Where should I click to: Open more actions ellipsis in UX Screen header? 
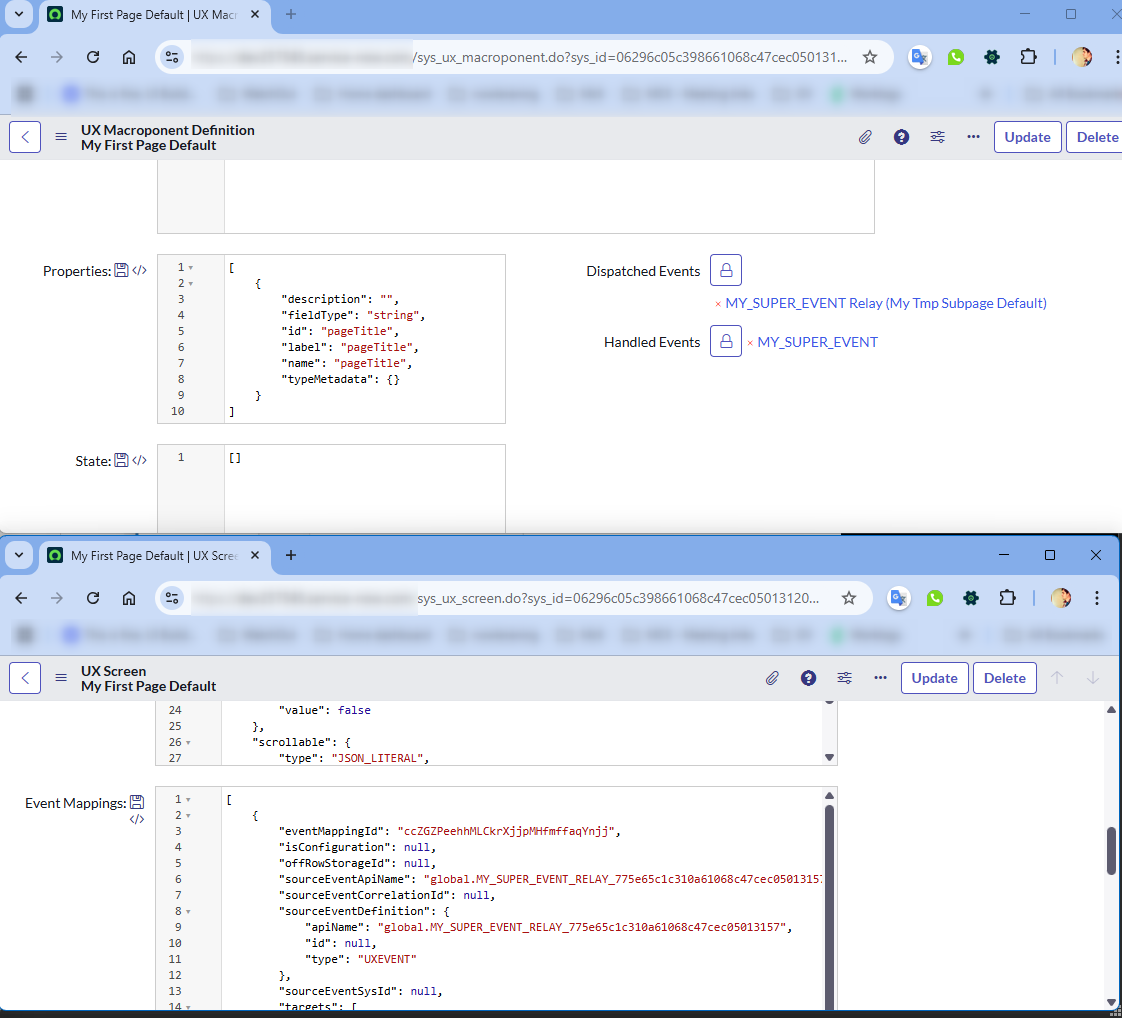click(x=880, y=678)
